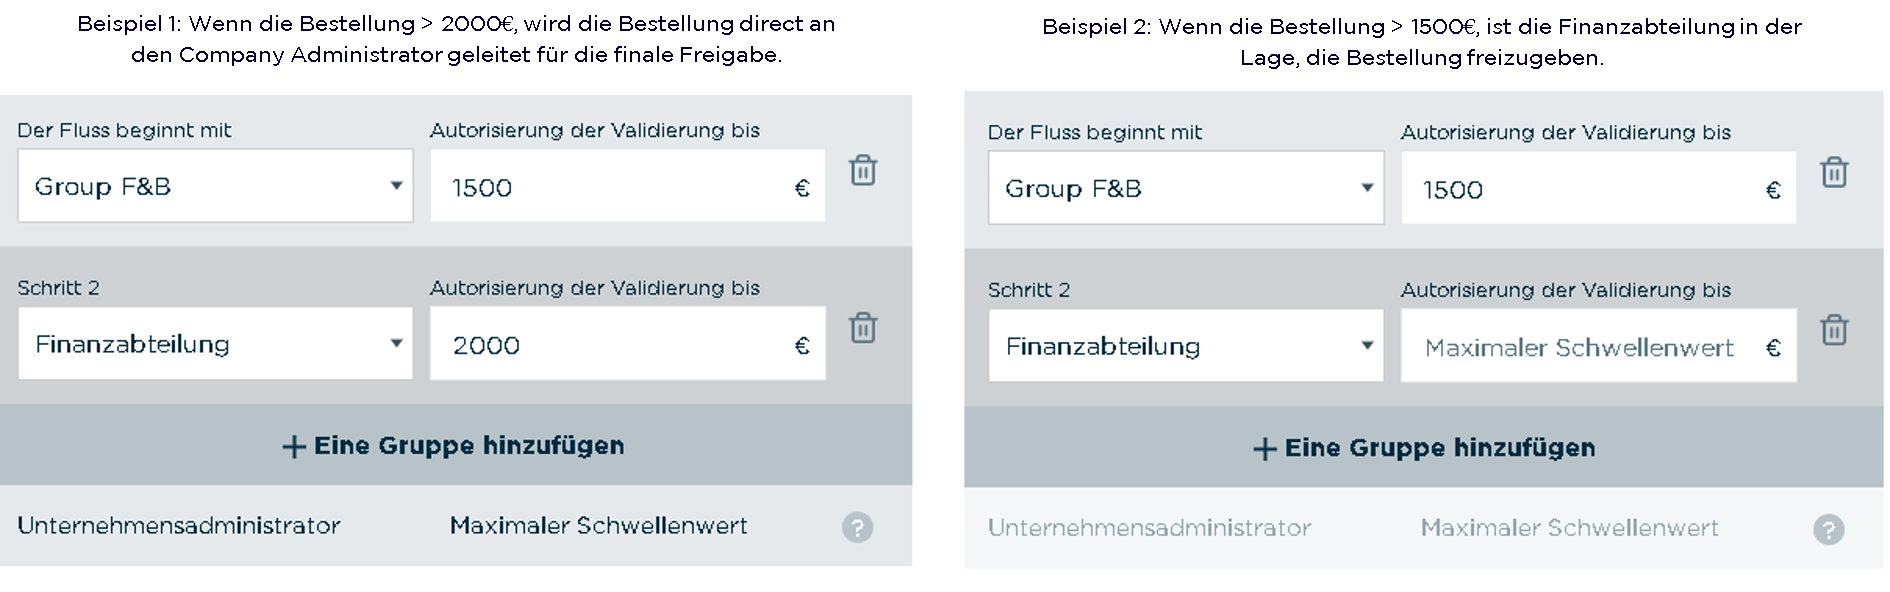Click the plus icon in left Eine Gruppe hinzufügen
The width and height of the screenshot is (1890, 592).
tap(294, 447)
